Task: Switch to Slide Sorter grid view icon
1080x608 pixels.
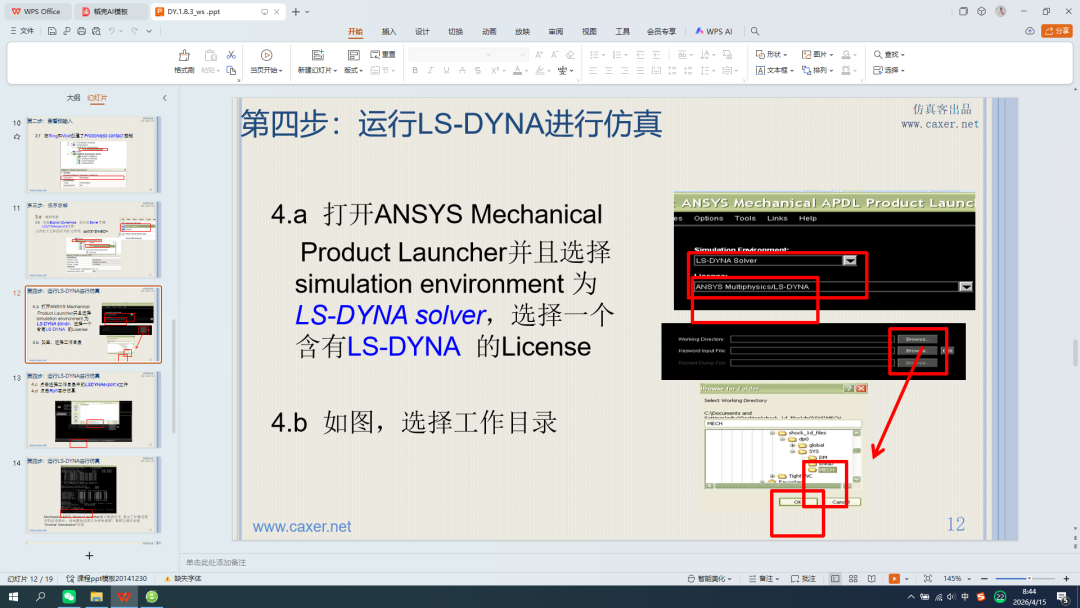Action: tap(853, 579)
